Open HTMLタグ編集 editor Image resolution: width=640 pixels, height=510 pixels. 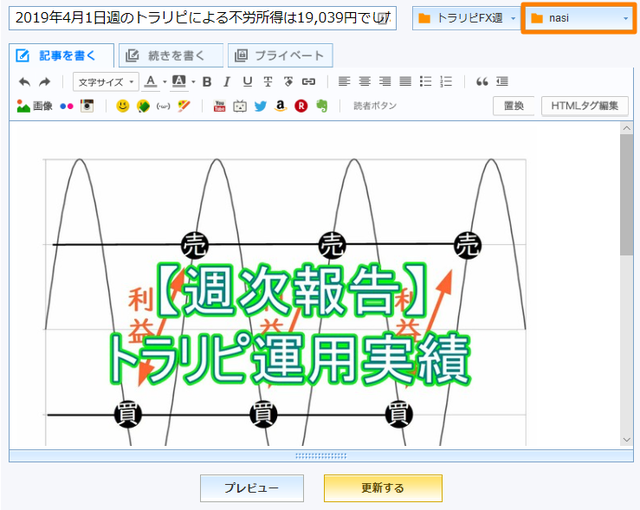coord(585,106)
